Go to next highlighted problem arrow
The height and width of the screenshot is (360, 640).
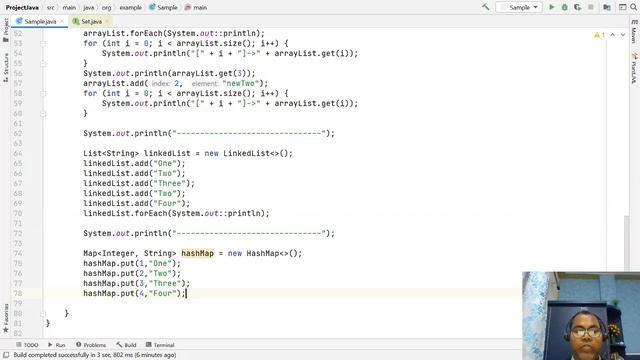pyautogui.click(x=623, y=35)
